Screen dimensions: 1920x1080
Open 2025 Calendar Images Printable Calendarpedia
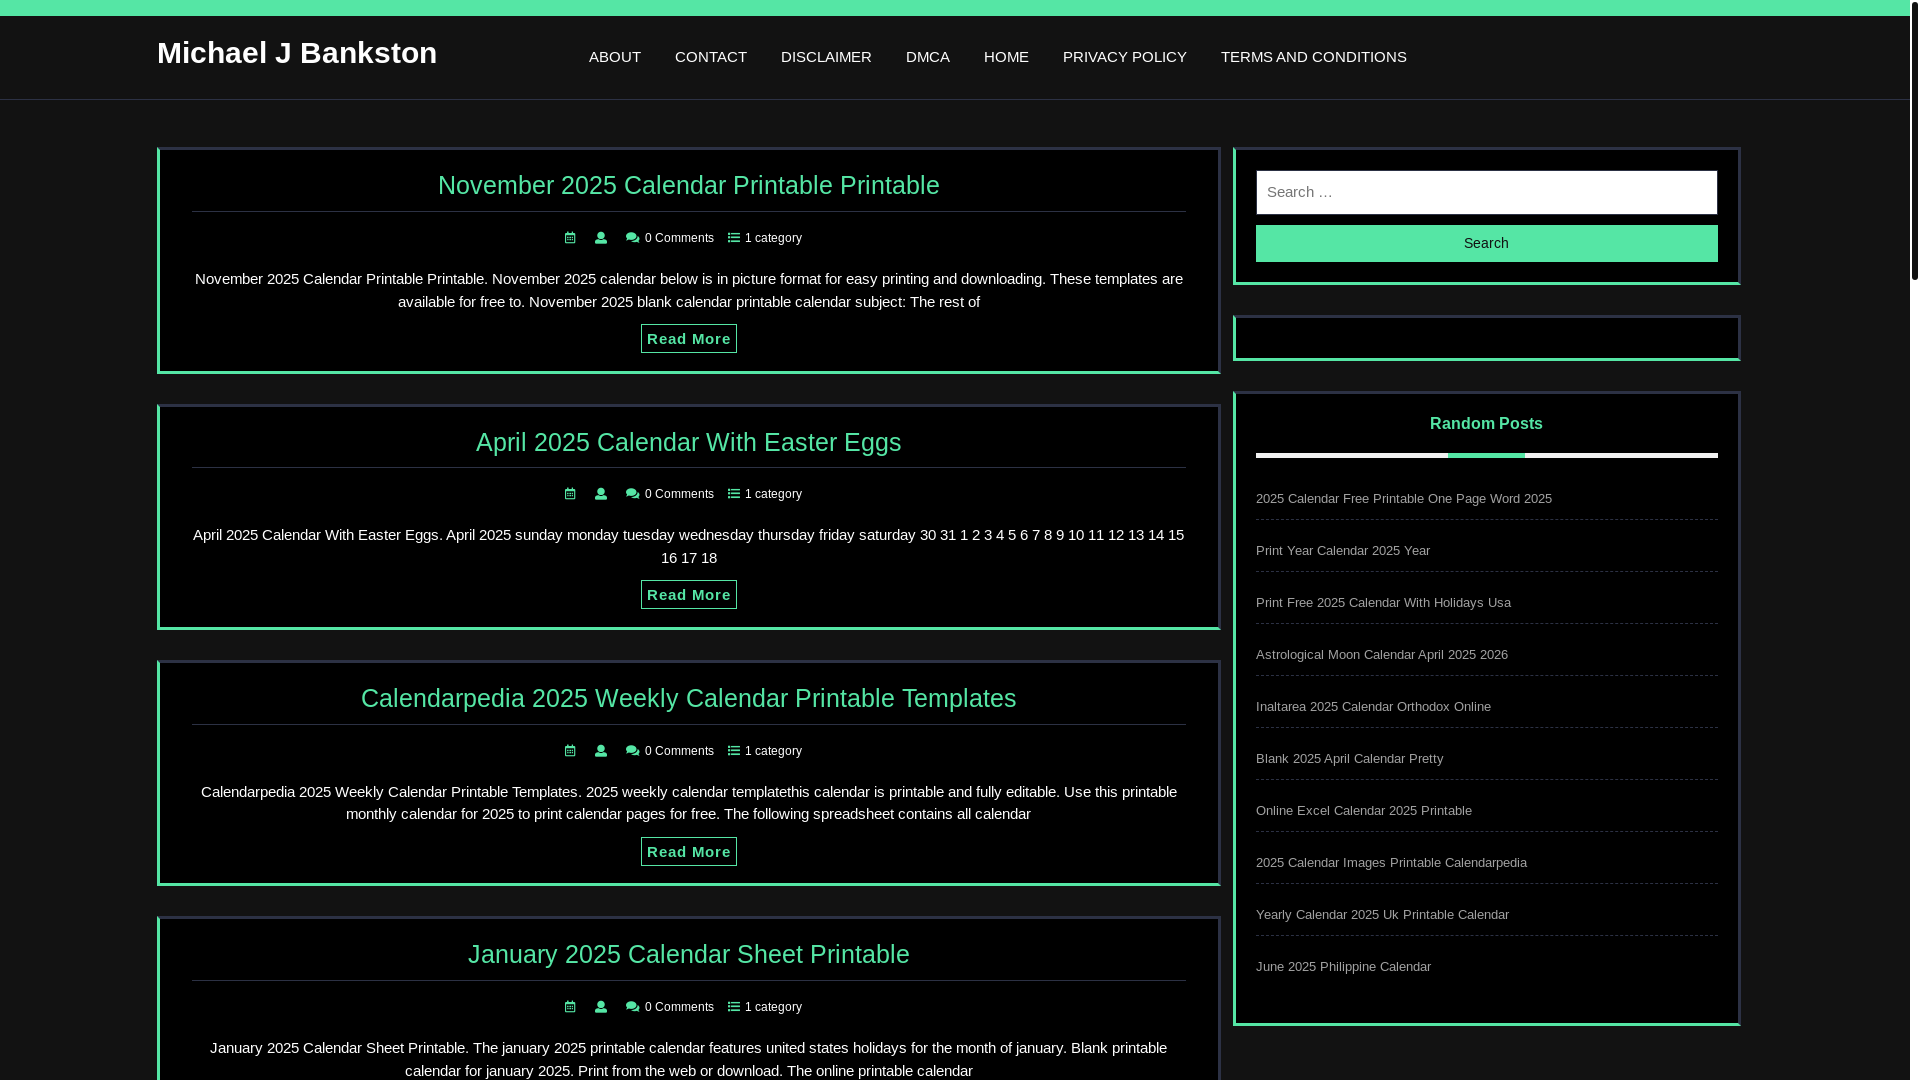click(x=1391, y=863)
